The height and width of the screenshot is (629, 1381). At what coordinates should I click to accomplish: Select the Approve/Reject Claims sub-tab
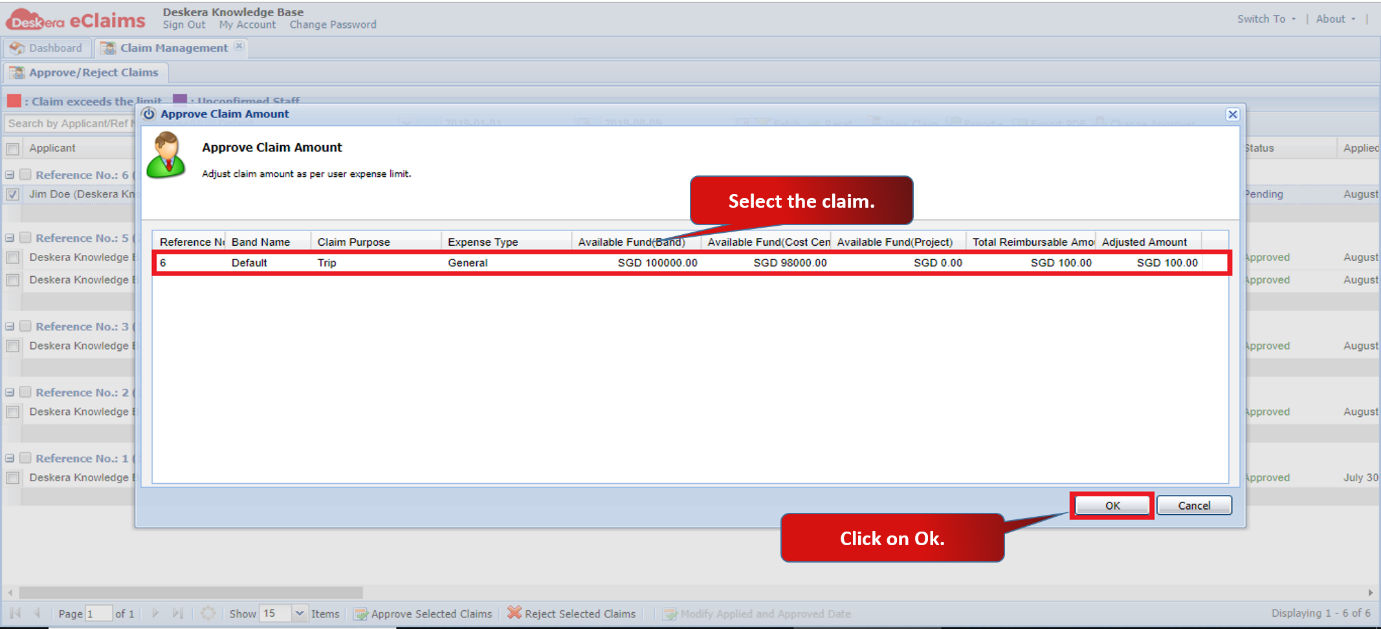point(86,73)
